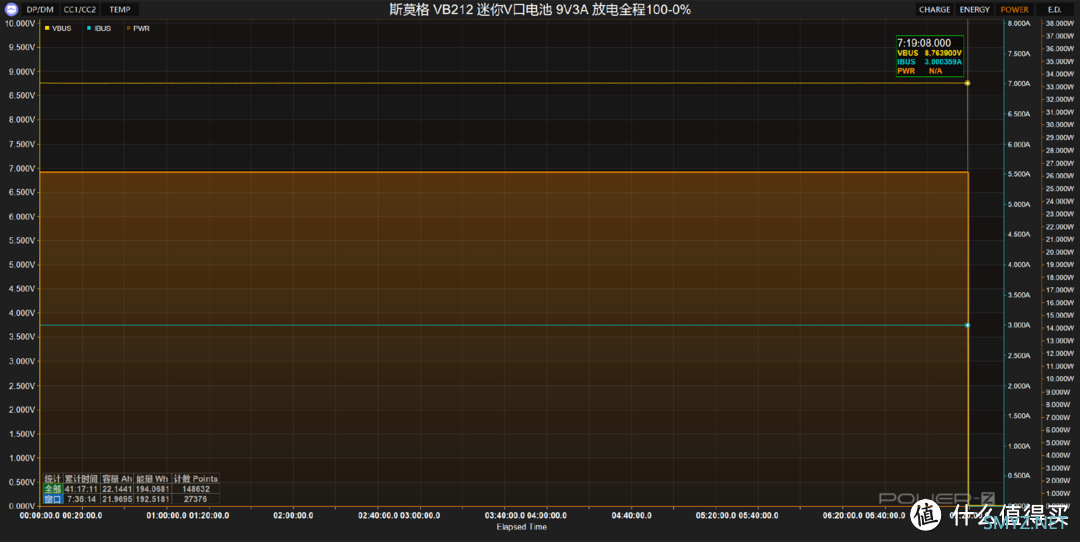
Task: Click the 容量 Ah column header
Action: point(117,479)
